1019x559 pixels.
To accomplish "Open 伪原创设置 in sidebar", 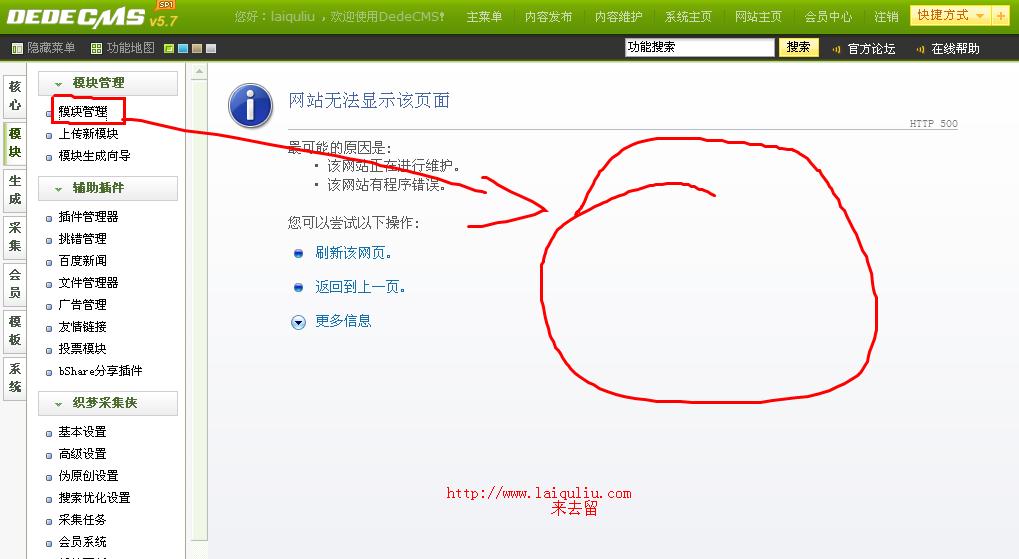I will pyautogui.click(x=88, y=476).
